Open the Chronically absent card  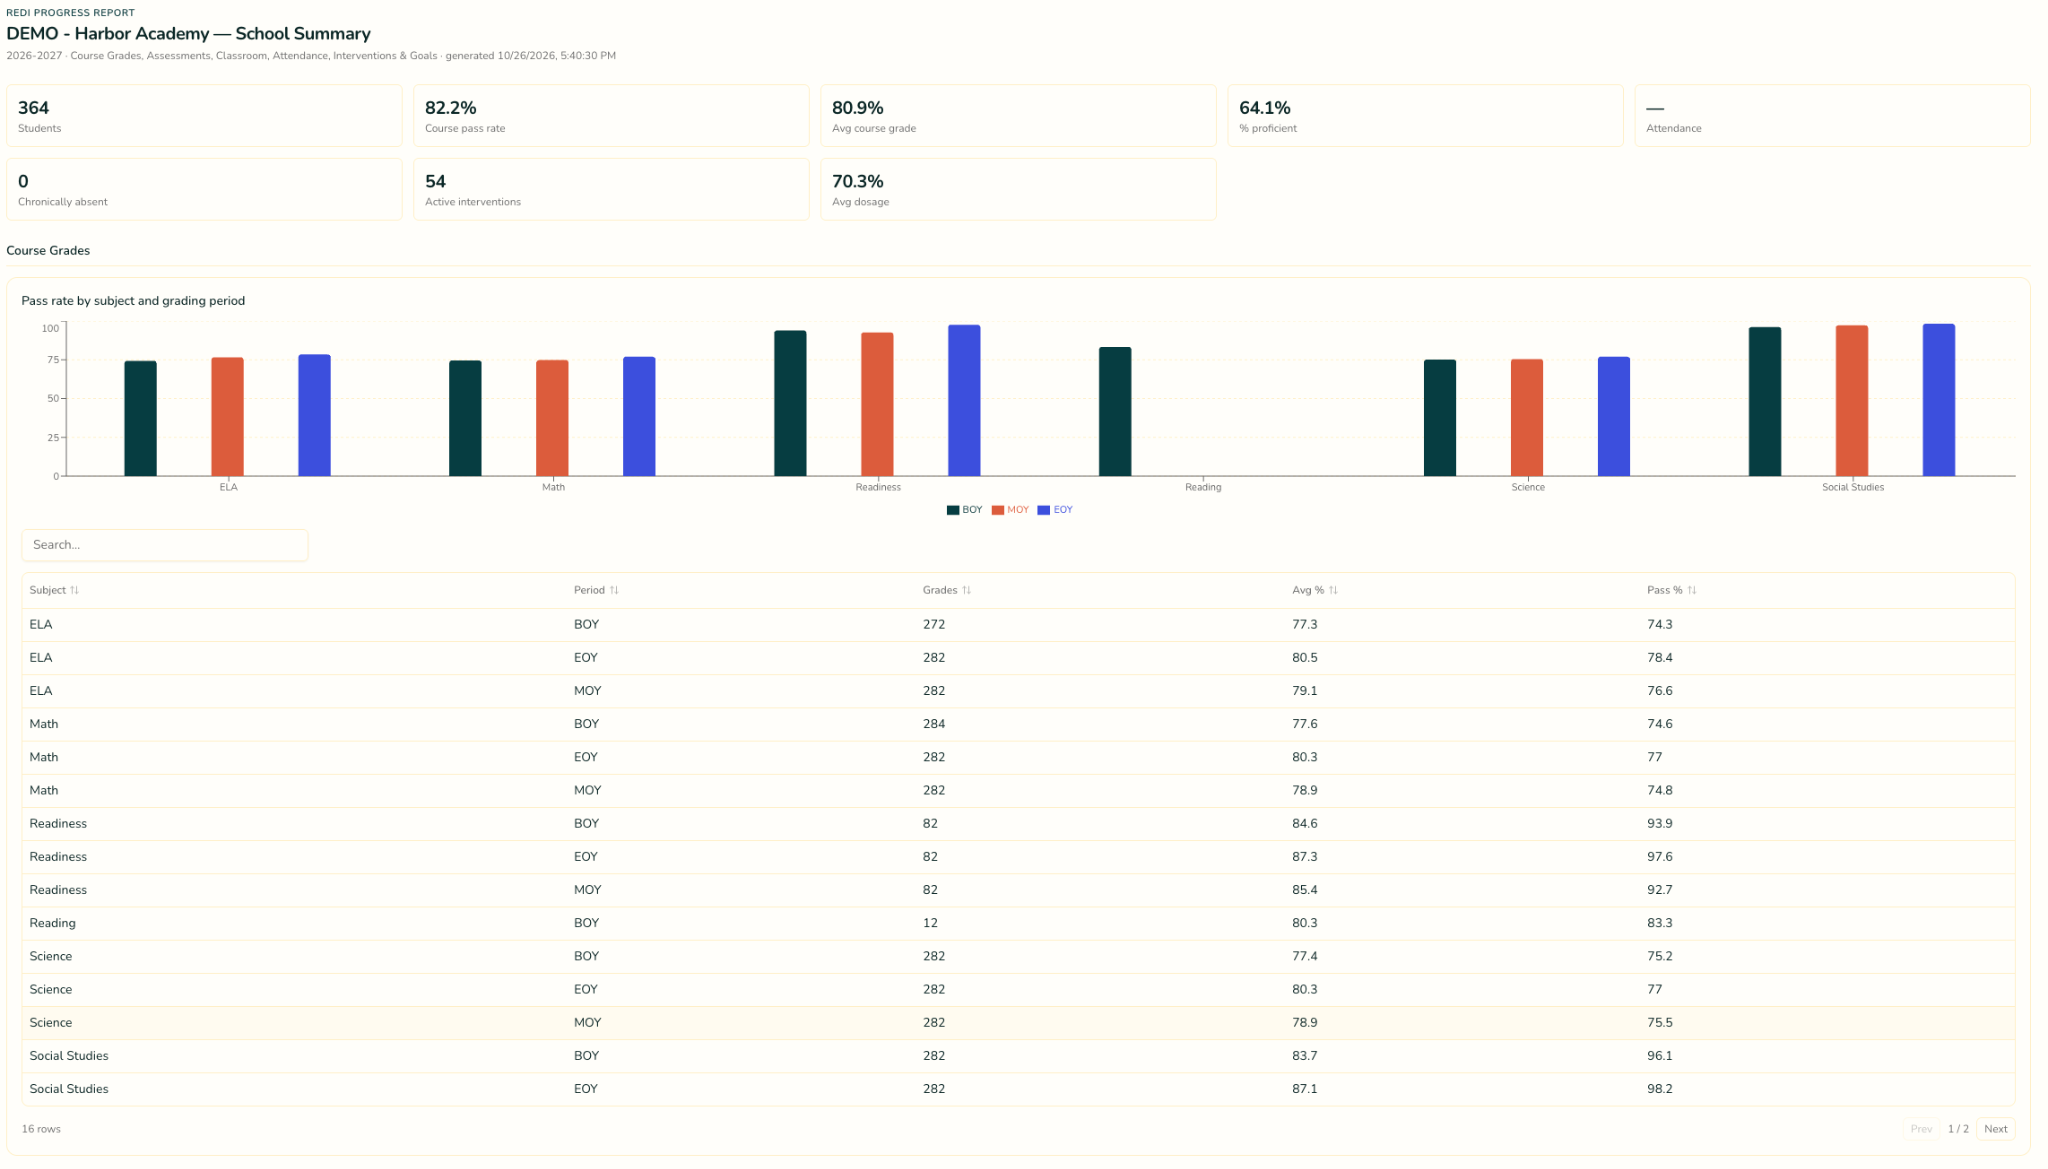click(x=204, y=189)
